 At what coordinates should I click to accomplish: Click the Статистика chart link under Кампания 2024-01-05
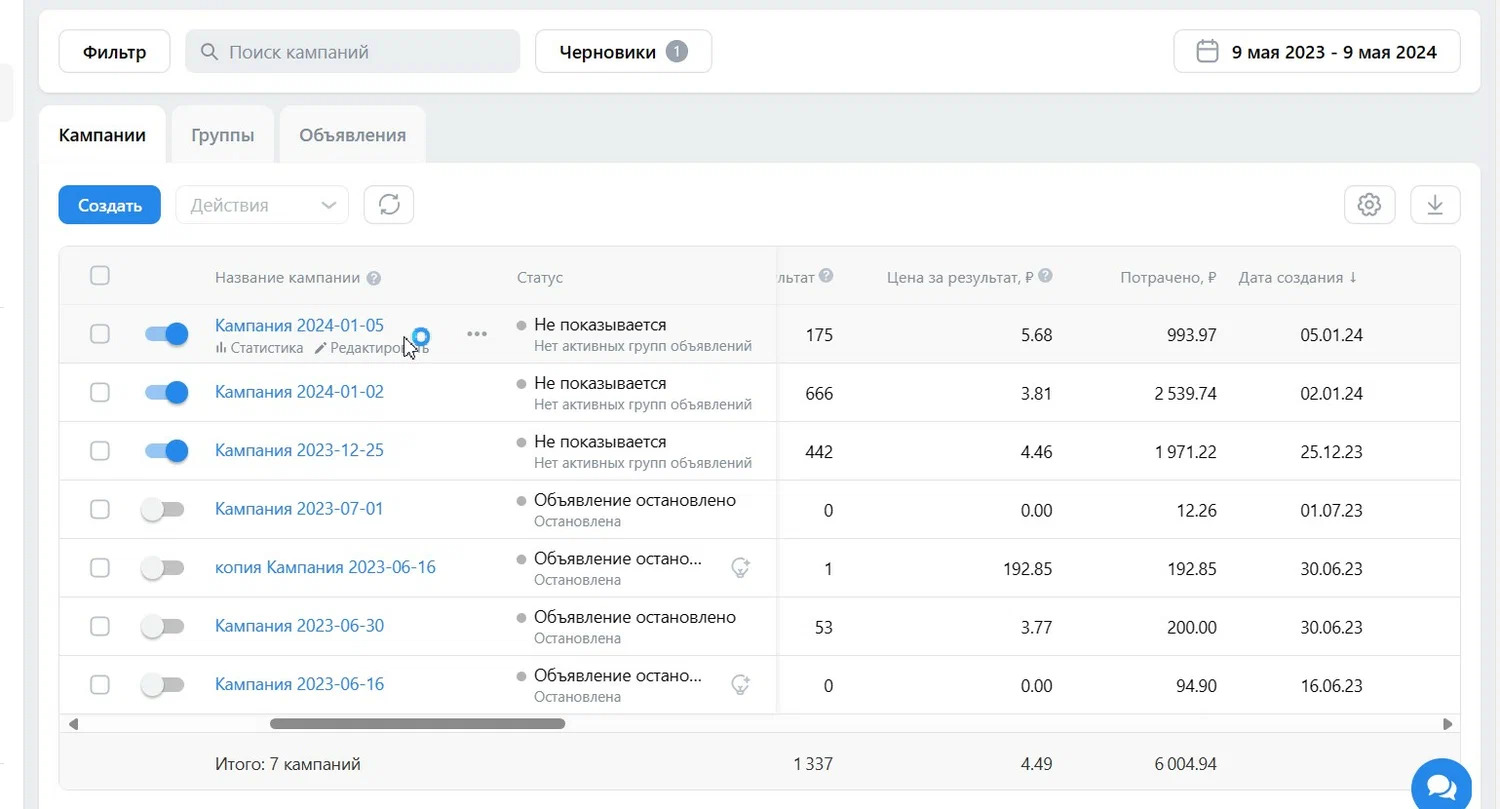pyautogui.click(x=259, y=348)
